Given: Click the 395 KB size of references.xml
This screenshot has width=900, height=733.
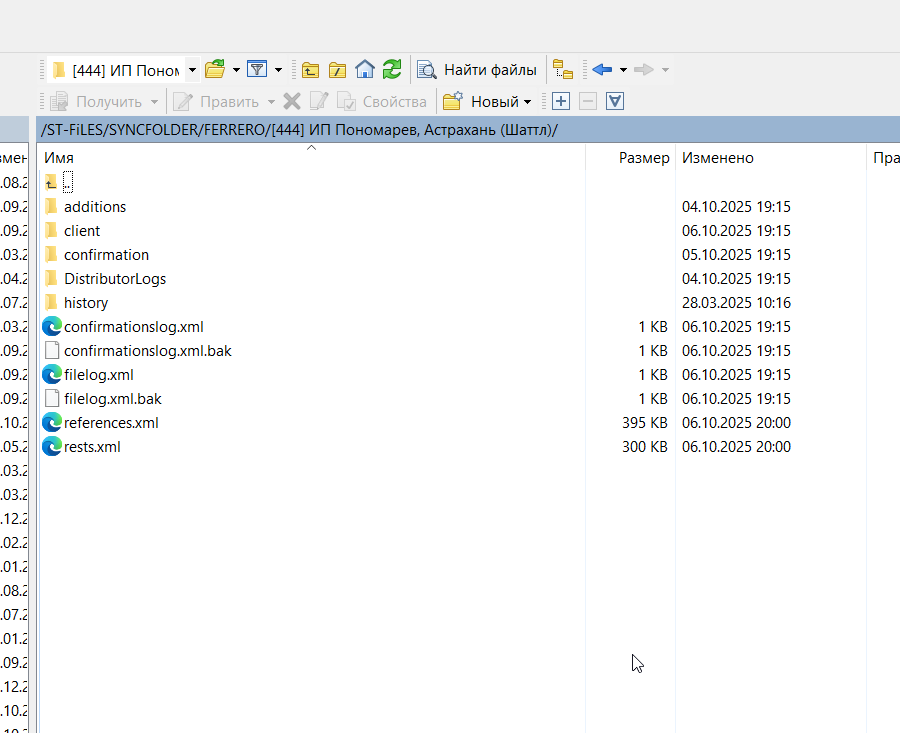Looking at the screenshot, I should point(645,423).
